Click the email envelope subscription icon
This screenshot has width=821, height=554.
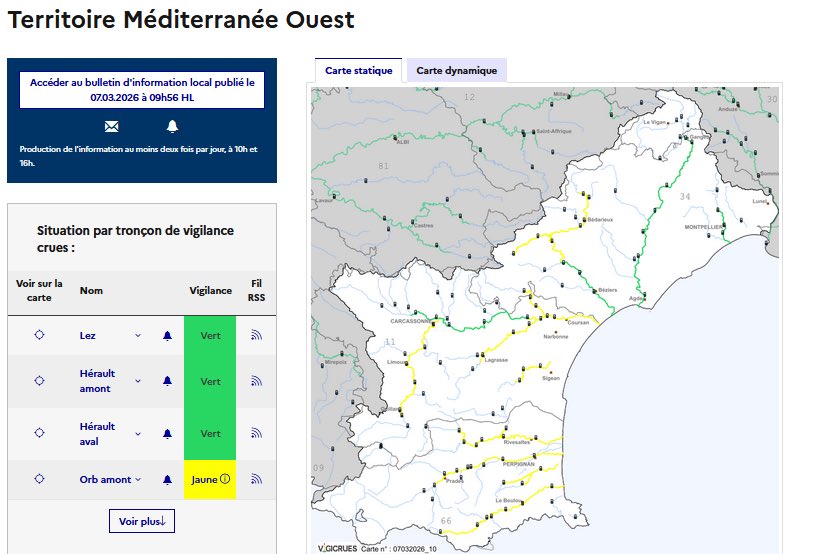pyautogui.click(x=112, y=126)
